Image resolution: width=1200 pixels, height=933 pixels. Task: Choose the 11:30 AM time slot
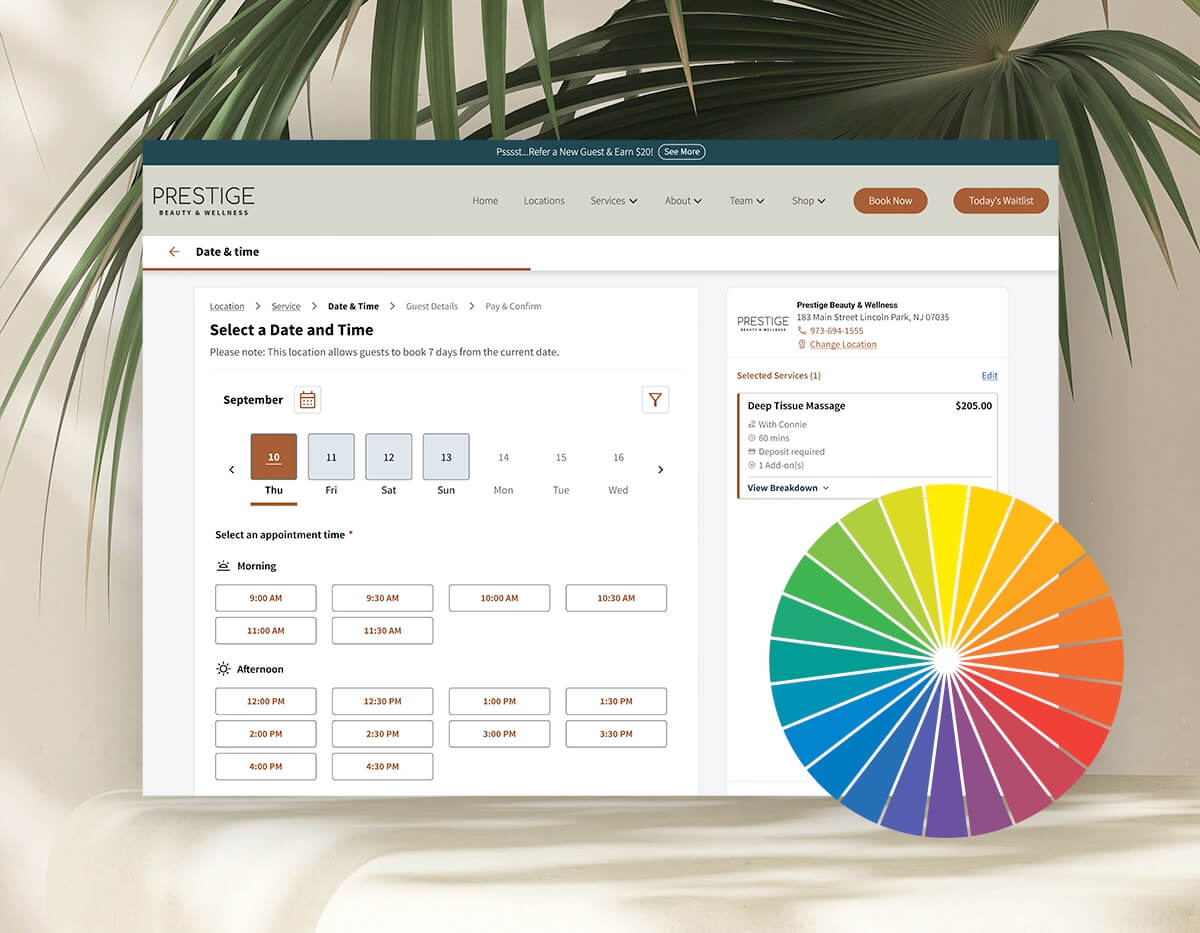pos(382,631)
